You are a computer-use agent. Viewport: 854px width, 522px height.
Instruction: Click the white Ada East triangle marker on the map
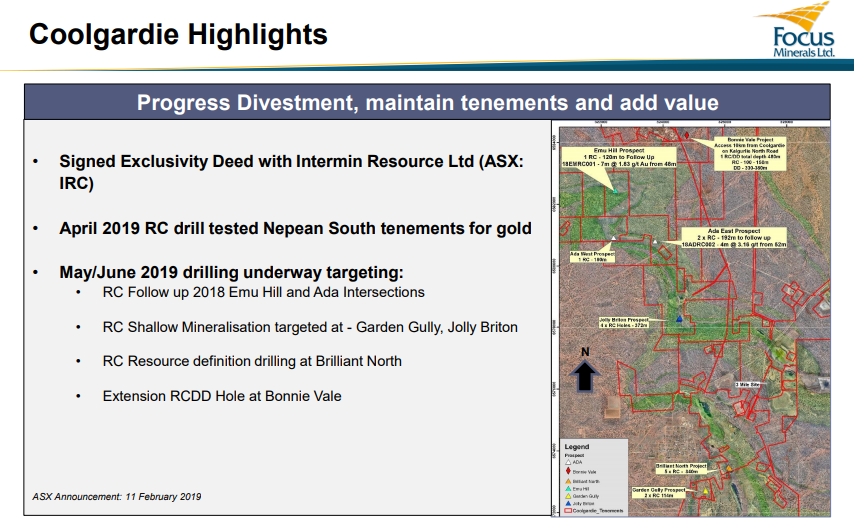pos(655,241)
